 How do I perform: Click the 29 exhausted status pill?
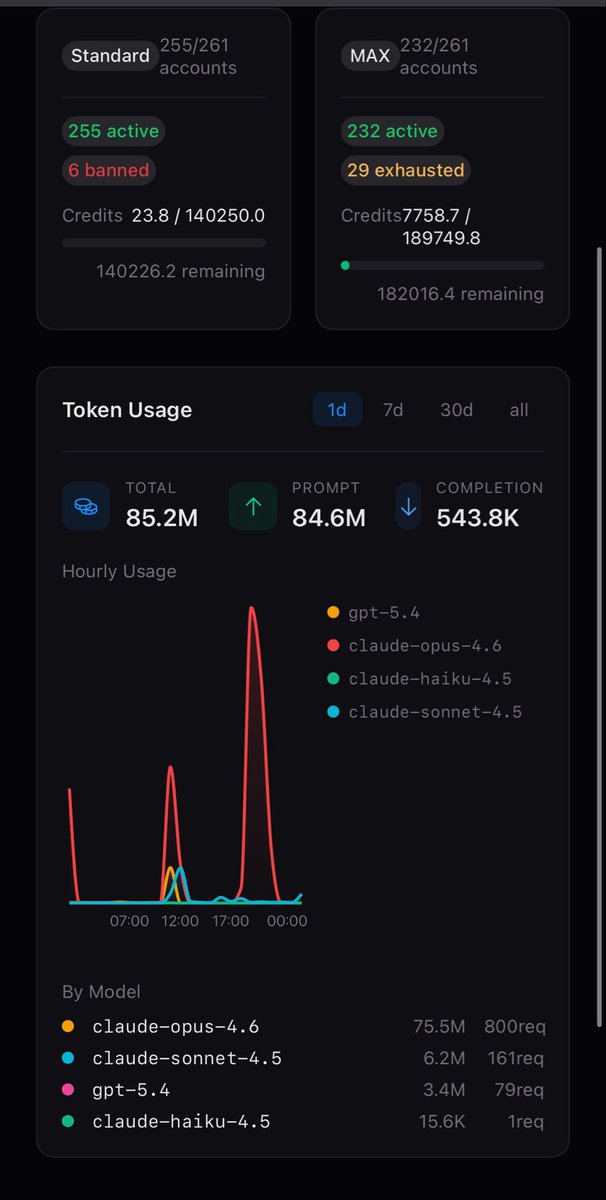[405, 170]
